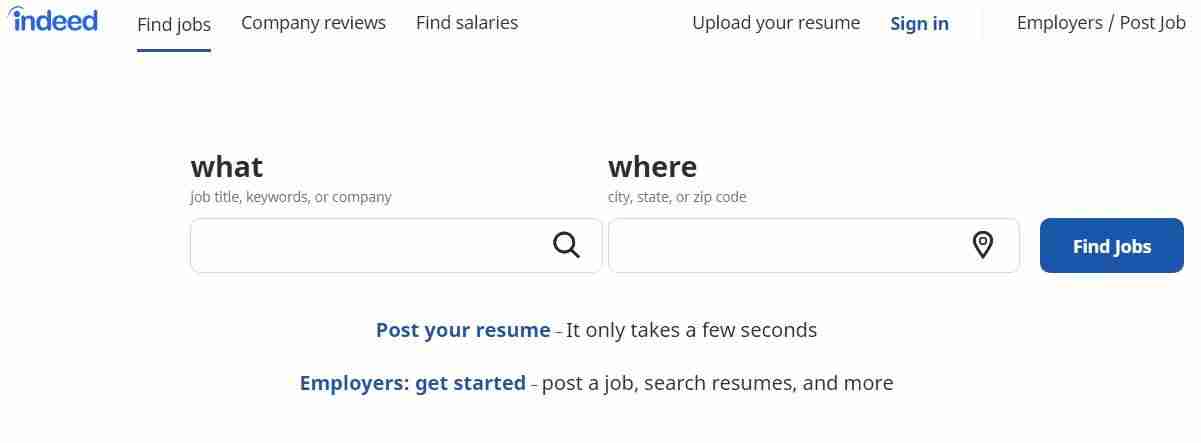Select Upload your resume in header
This screenshot has height=443, width=1201.
pos(775,22)
